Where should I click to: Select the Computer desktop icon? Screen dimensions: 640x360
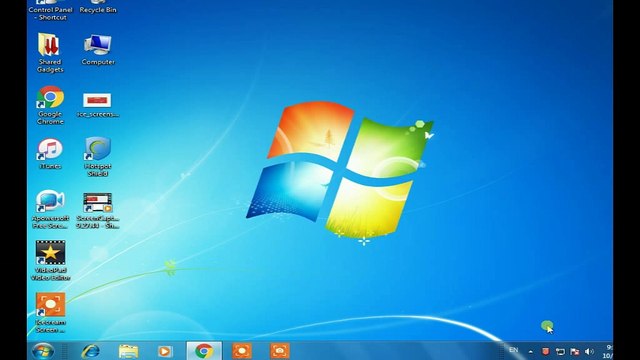98,50
